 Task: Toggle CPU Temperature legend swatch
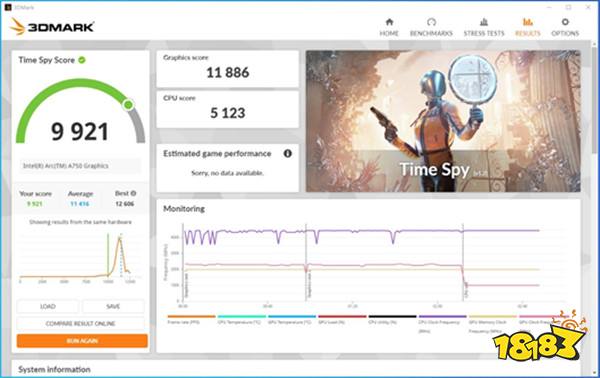[x=241, y=316]
